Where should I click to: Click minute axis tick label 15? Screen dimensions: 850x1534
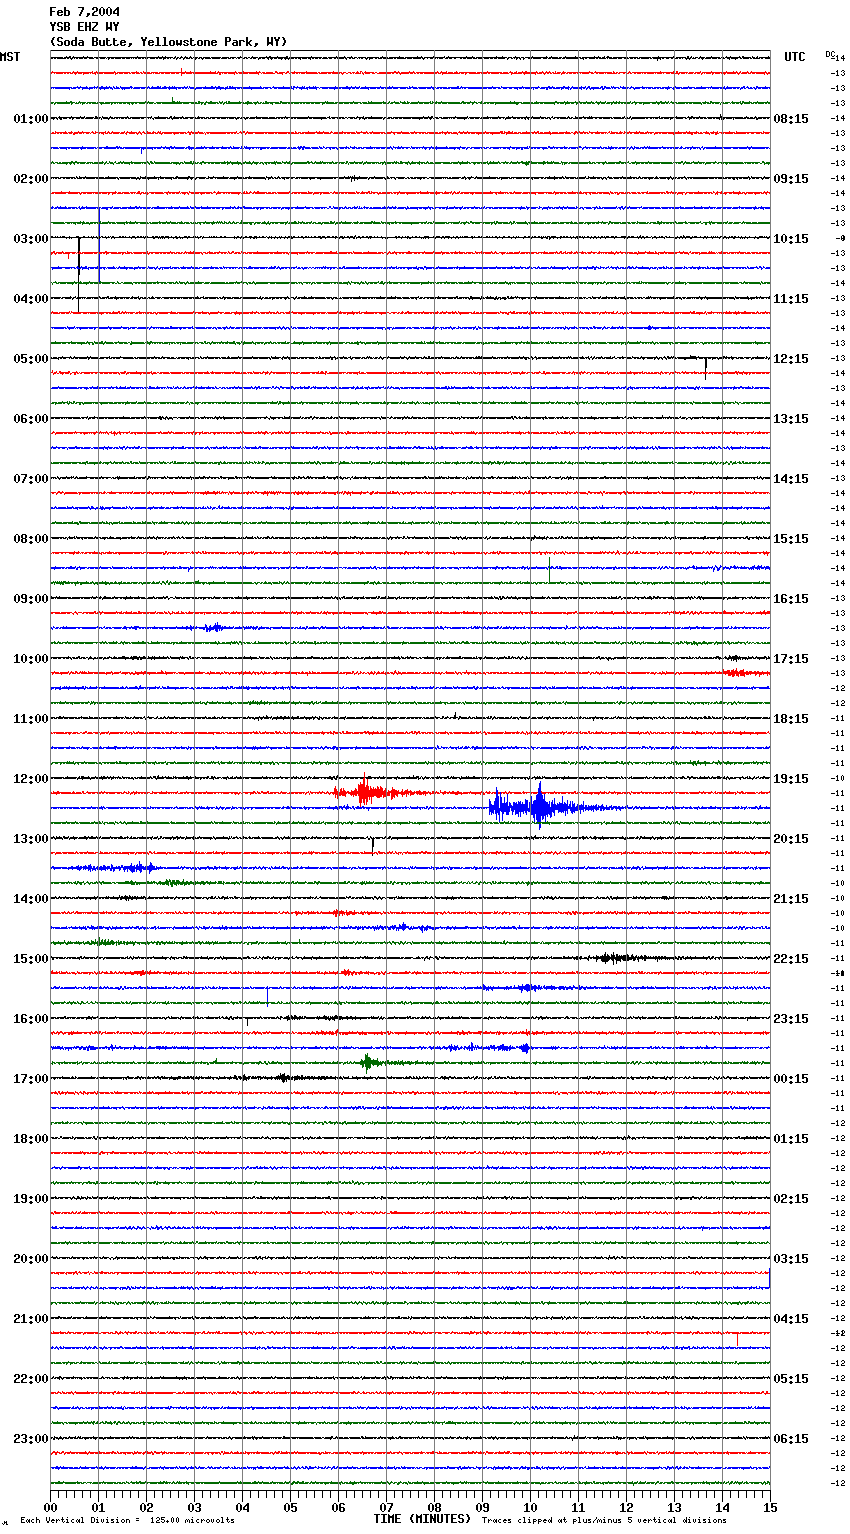click(770, 1507)
